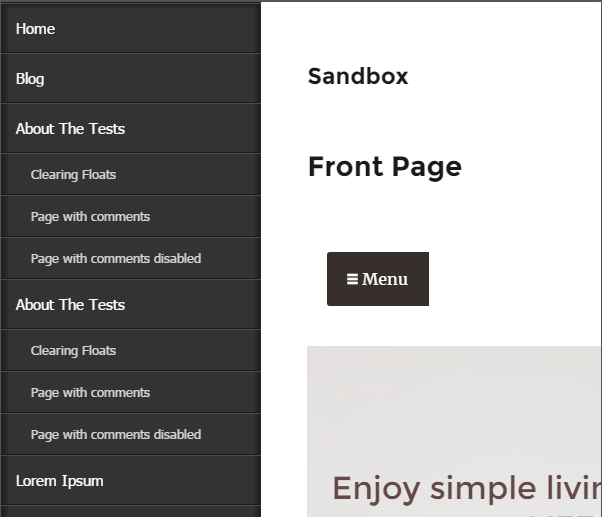Open the Home menu item
This screenshot has width=602, height=517.
coord(131,29)
